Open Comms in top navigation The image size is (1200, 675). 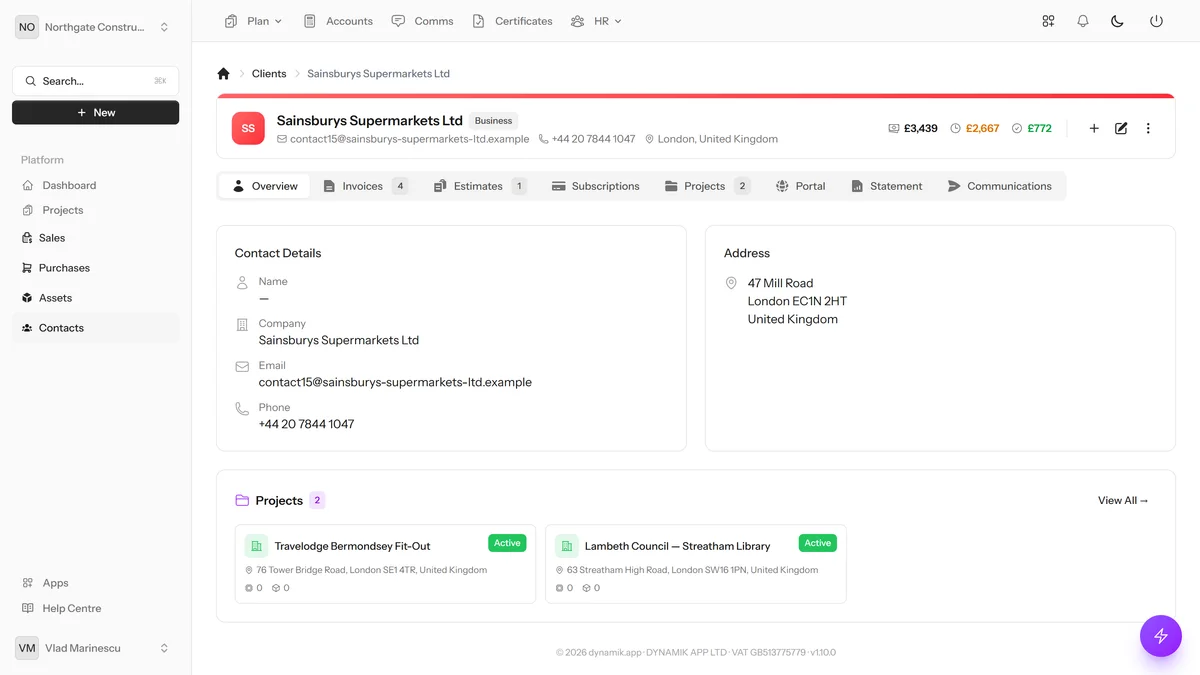[422, 21]
